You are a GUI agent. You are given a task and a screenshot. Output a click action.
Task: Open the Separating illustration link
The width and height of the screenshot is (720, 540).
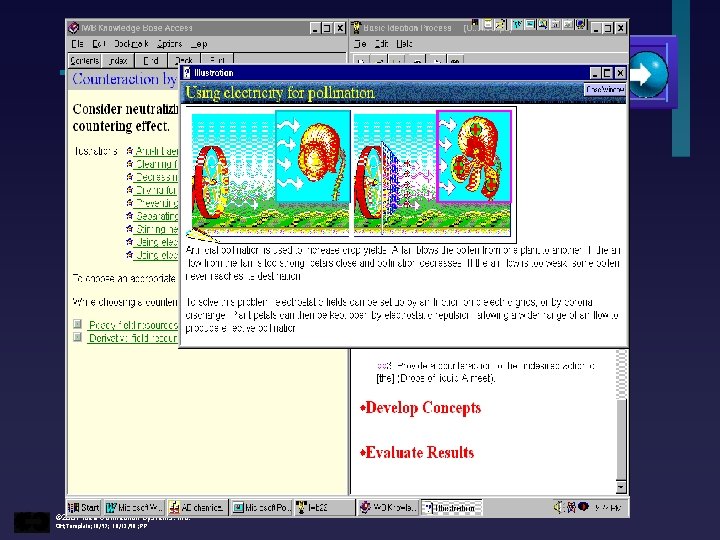156,216
